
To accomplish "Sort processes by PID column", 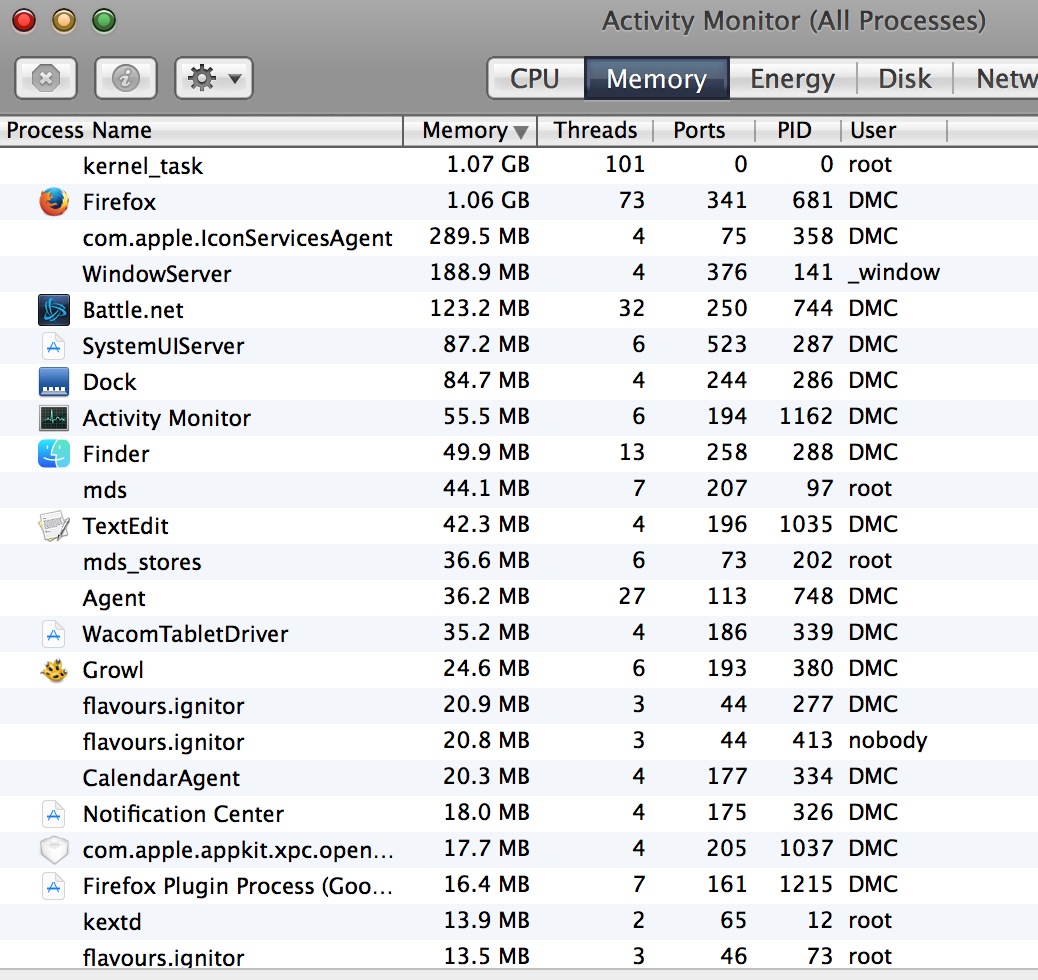I will [795, 130].
